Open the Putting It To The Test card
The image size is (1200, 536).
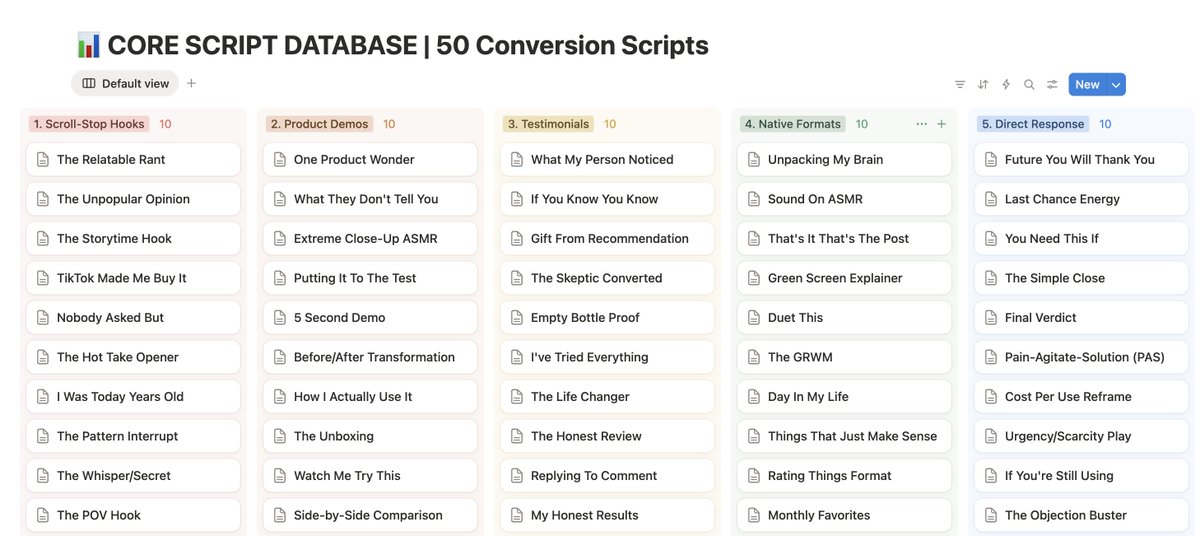click(x=370, y=278)
